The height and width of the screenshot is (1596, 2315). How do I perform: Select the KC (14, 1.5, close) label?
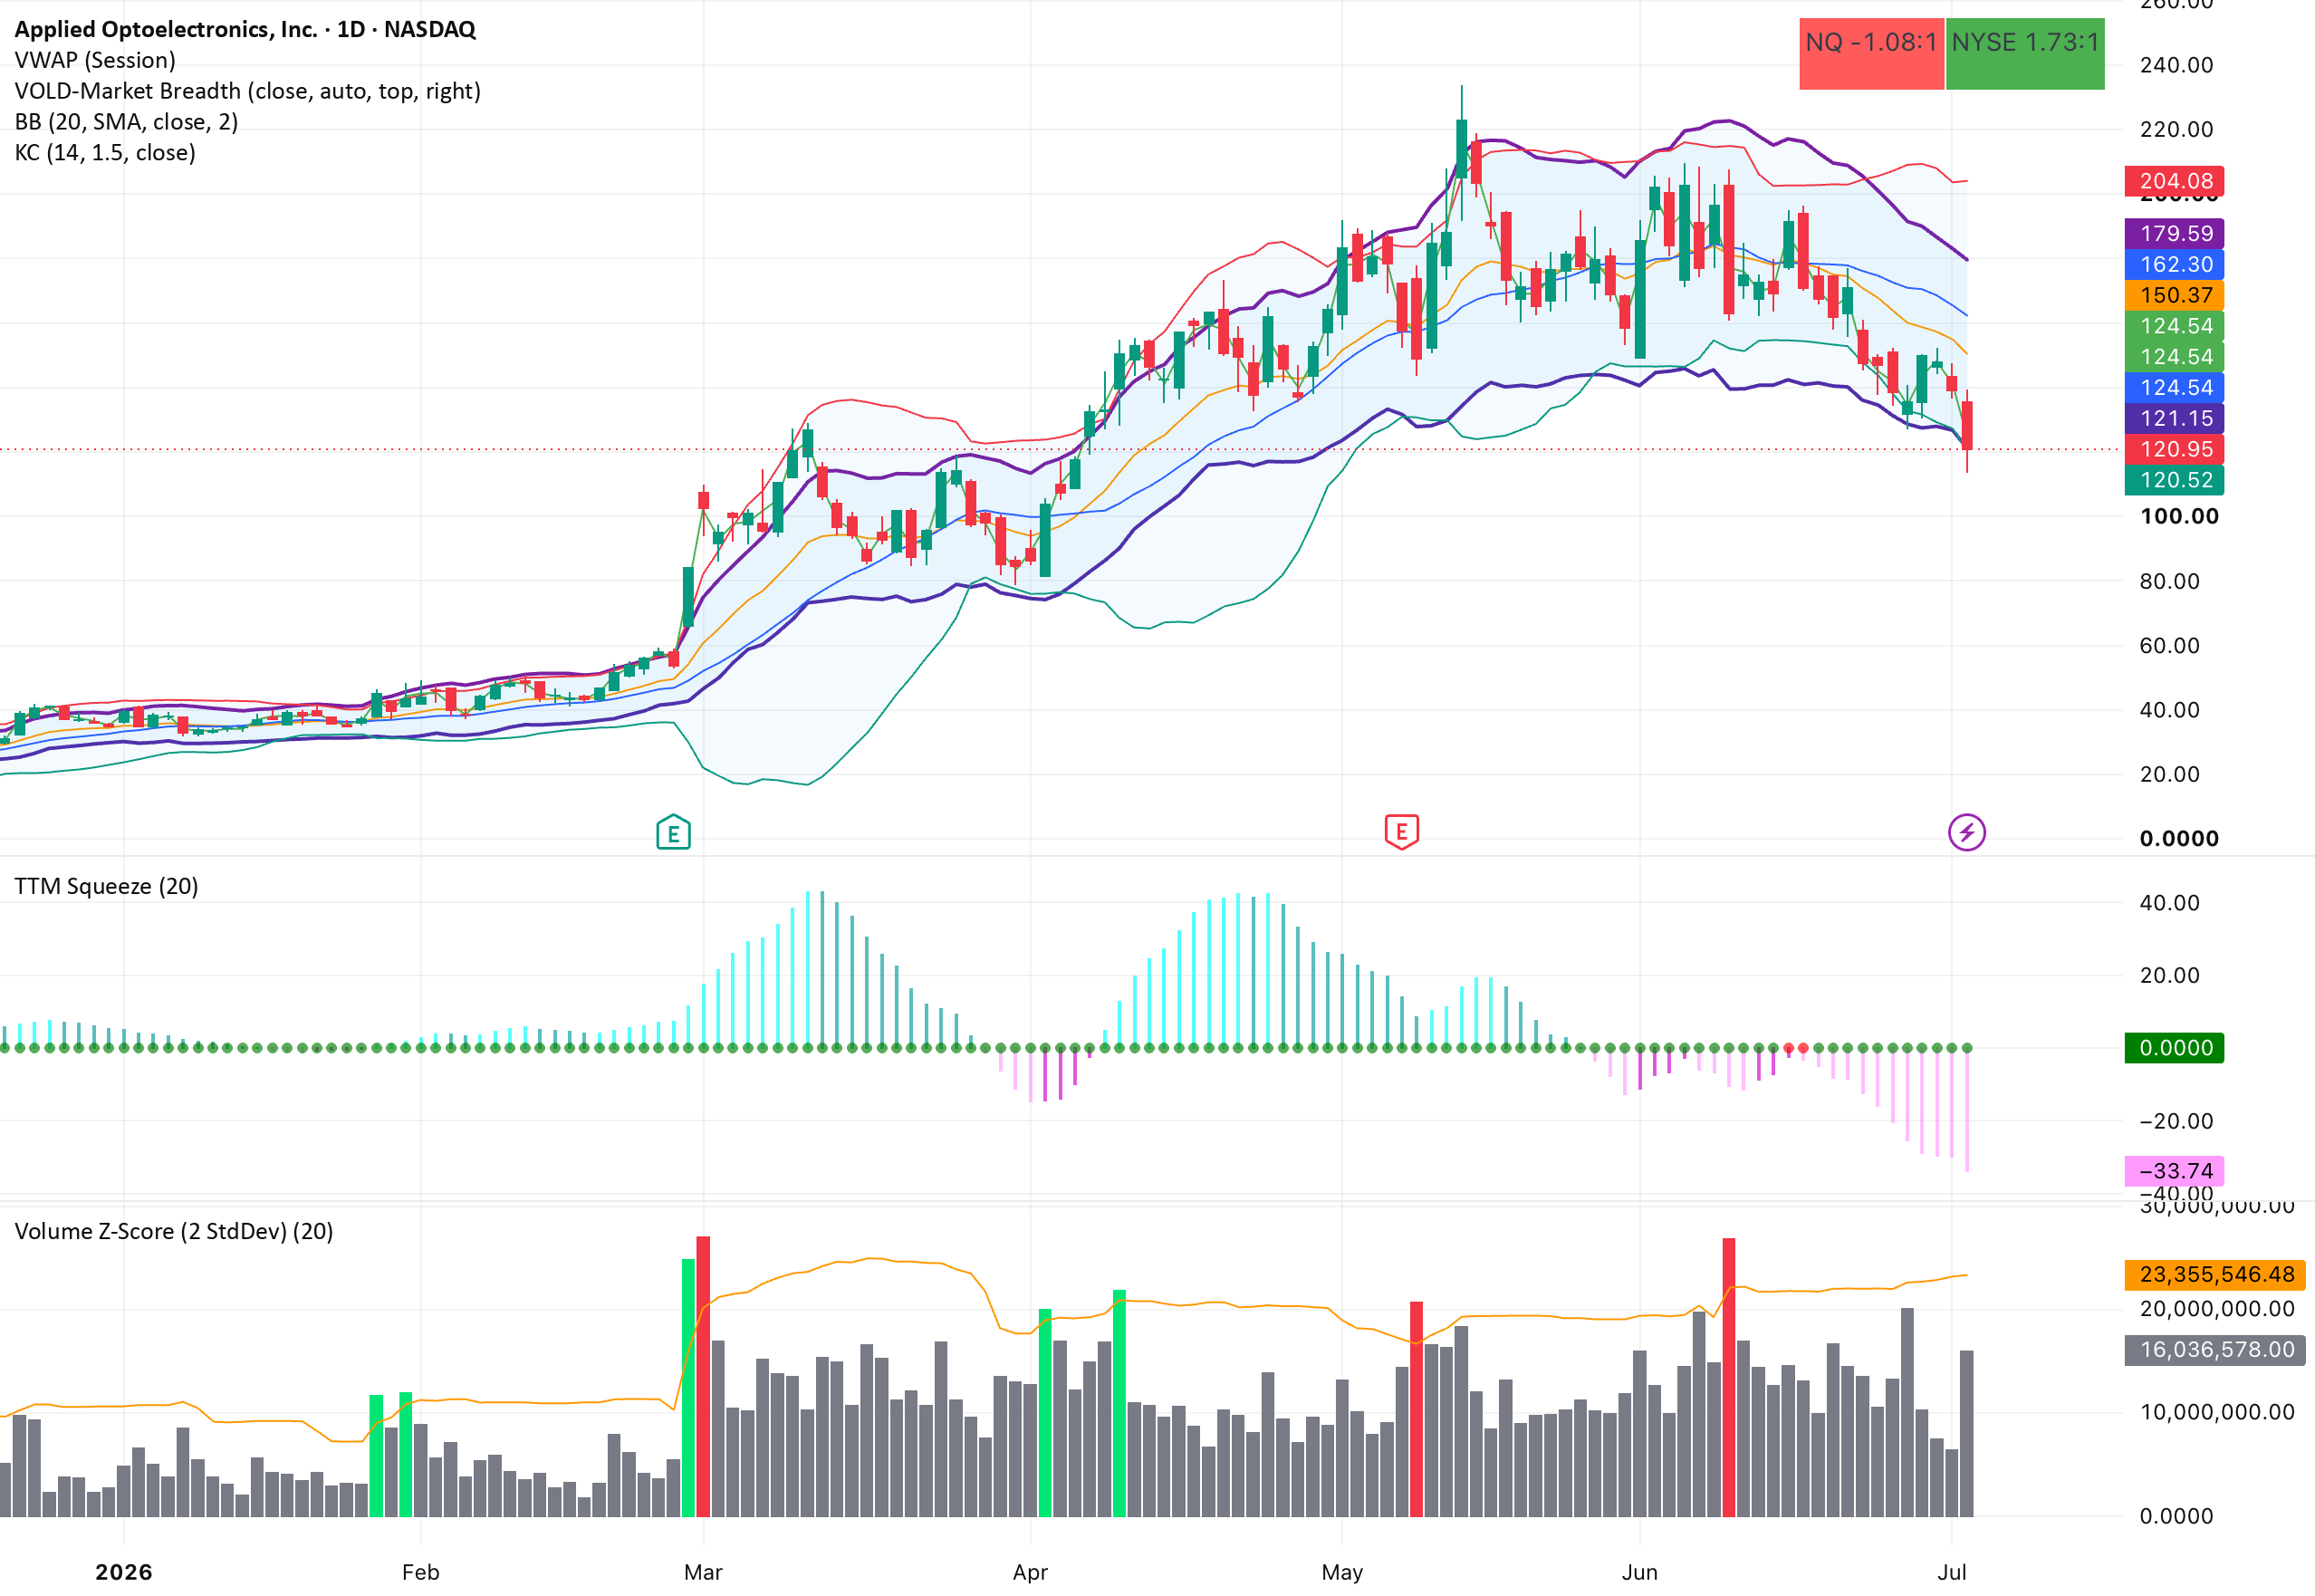coord(105,153)
